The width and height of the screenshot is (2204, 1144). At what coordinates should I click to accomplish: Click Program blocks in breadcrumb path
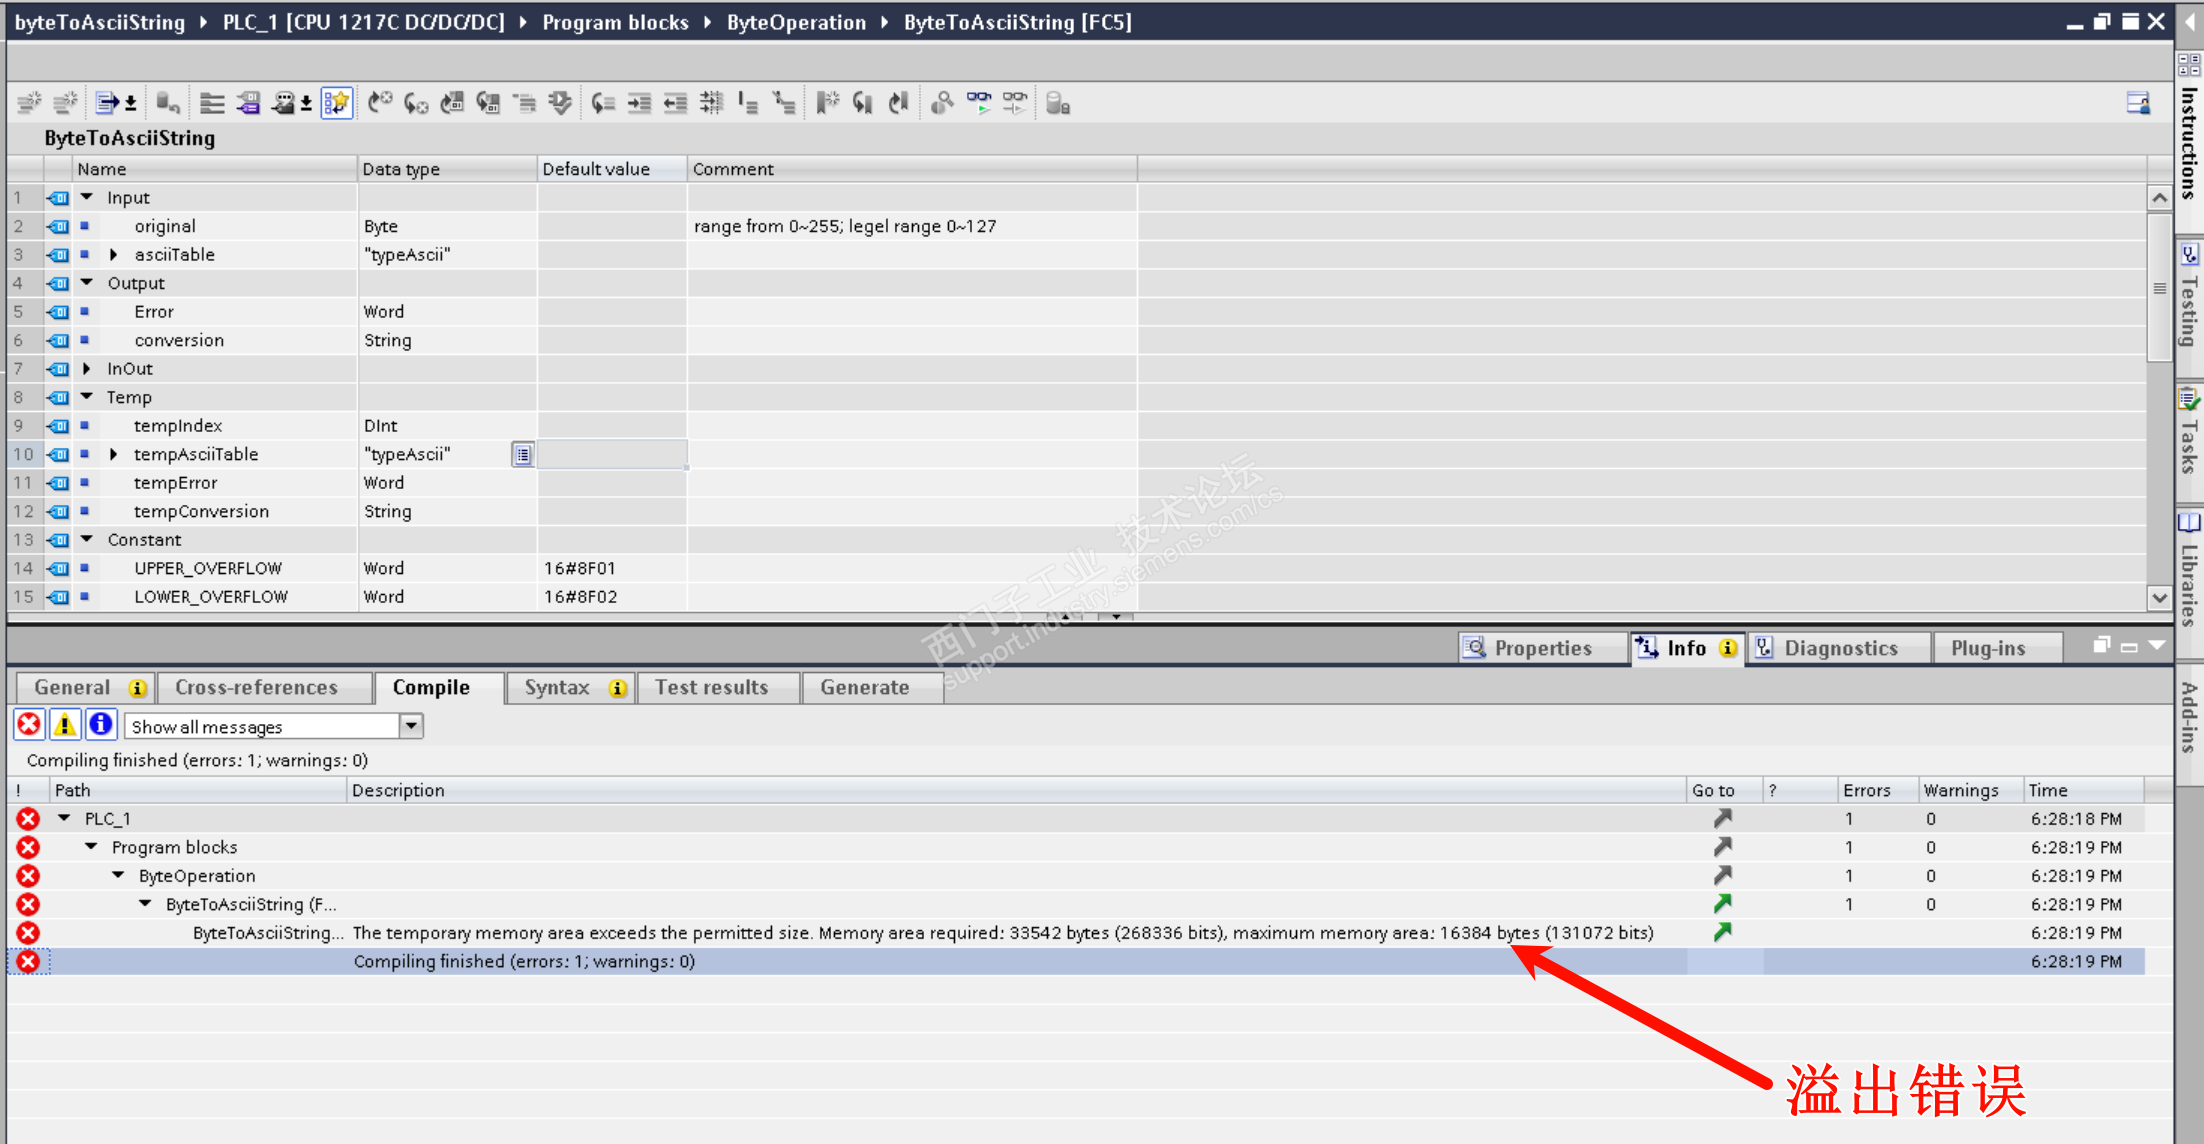(x=615, y=22)
